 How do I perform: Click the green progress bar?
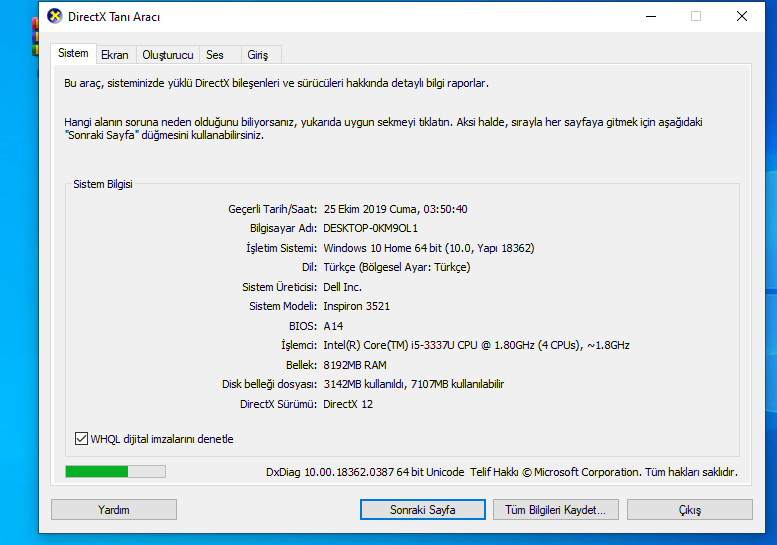click(115, 471)
